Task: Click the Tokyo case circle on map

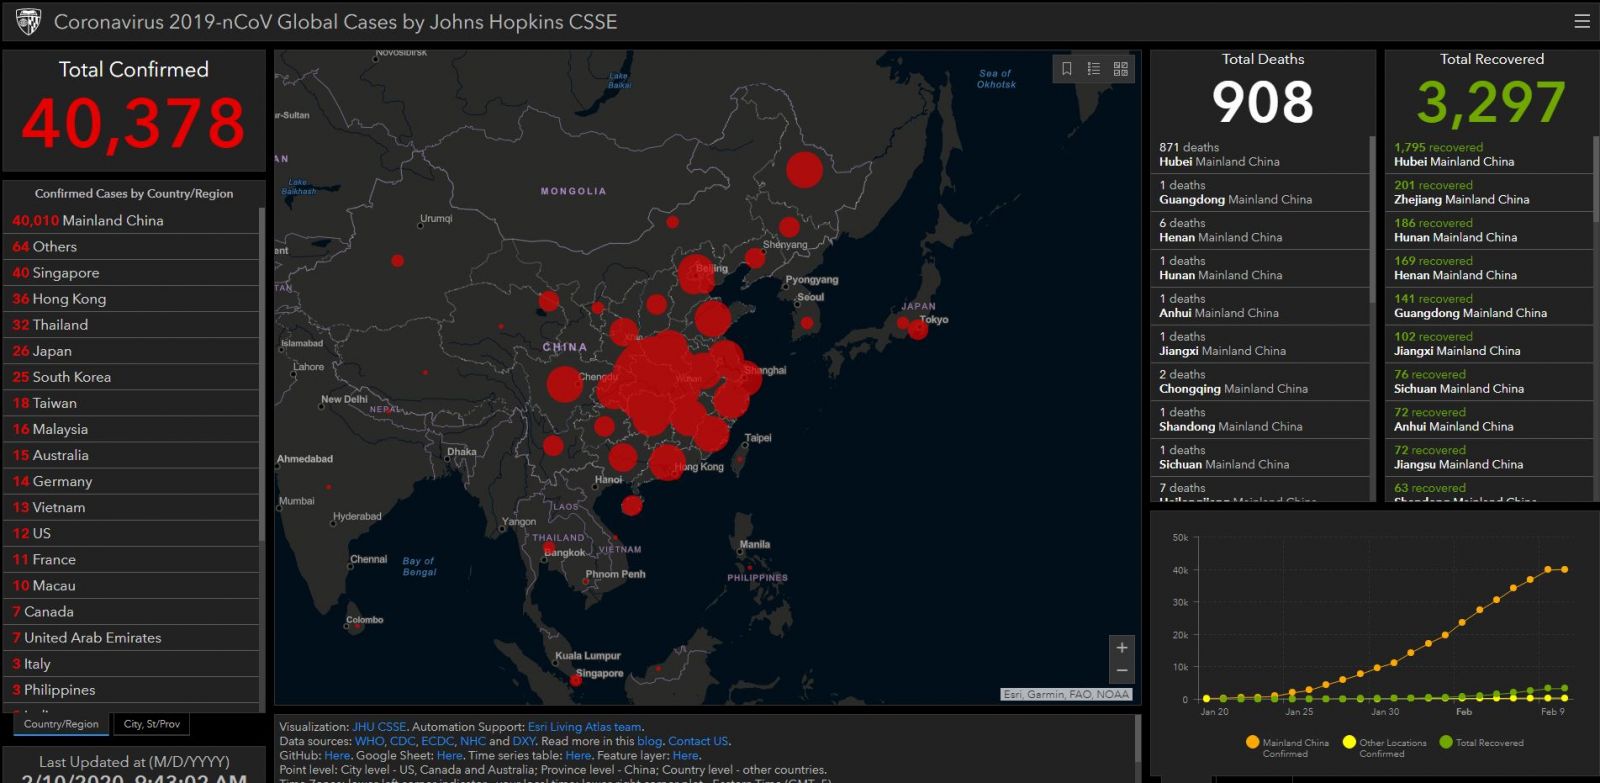Action: pos(918,329)
